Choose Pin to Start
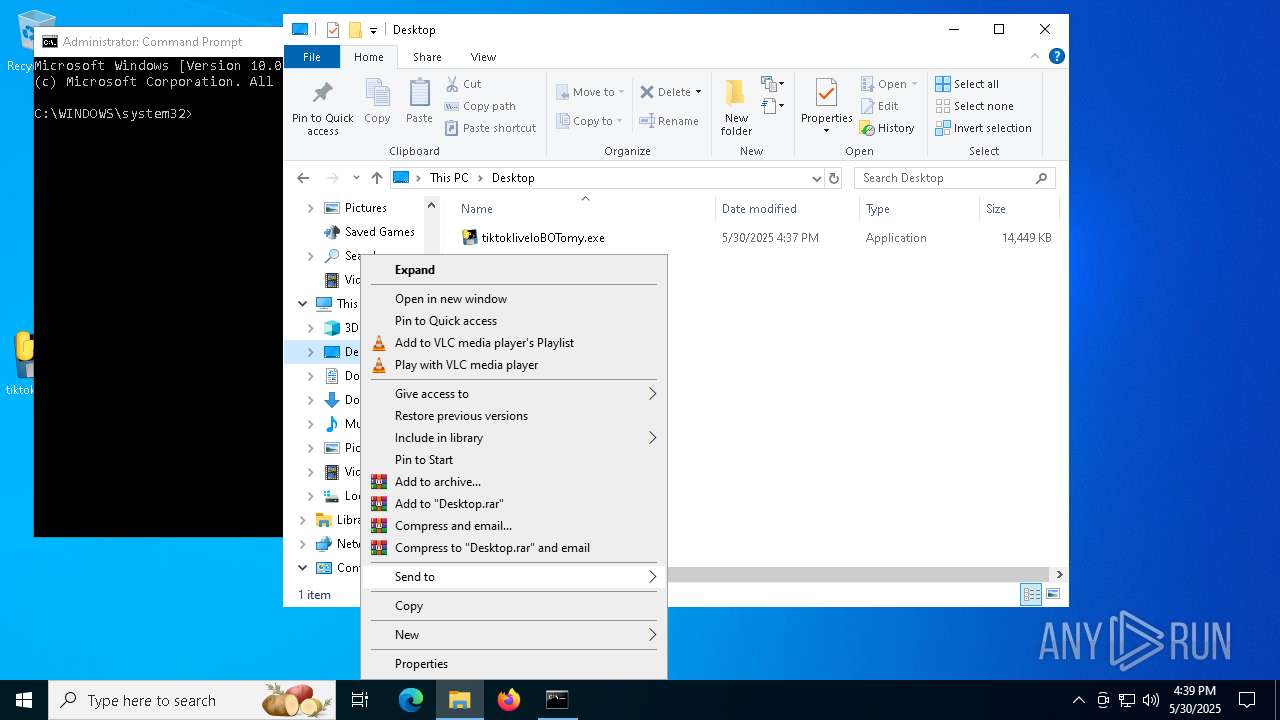Viewport: 1280px width, 720px height. click(x=514, y=460)
